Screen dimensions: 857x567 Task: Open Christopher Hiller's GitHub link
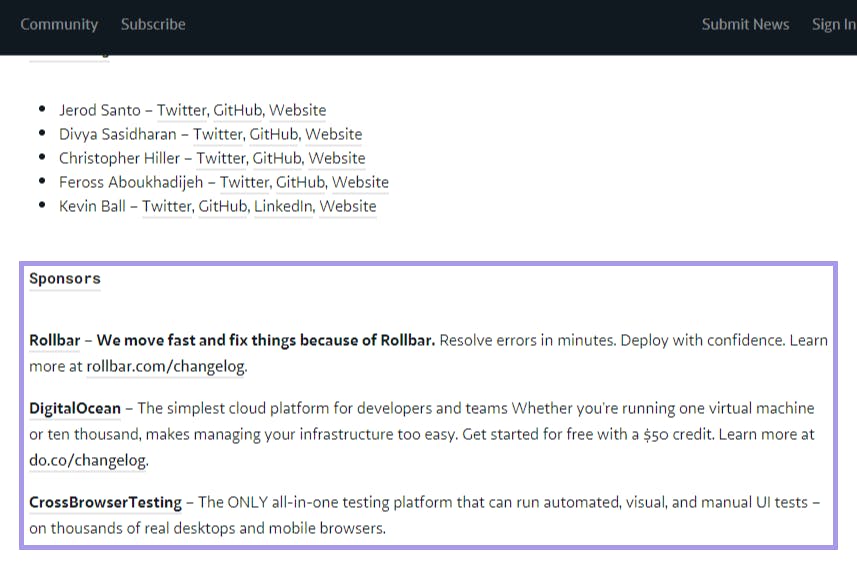(277, 158)
